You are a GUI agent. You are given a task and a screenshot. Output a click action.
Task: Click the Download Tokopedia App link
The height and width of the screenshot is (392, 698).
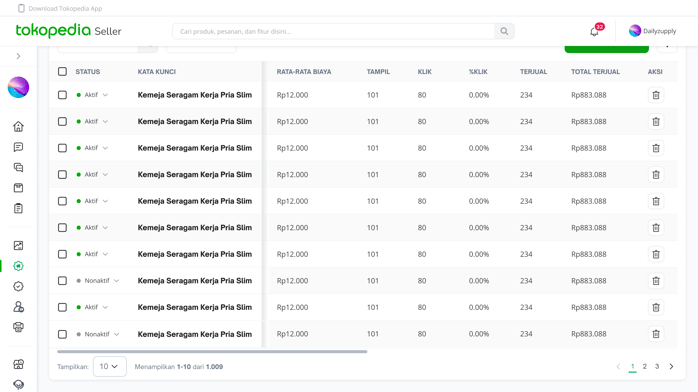[60, 8]
